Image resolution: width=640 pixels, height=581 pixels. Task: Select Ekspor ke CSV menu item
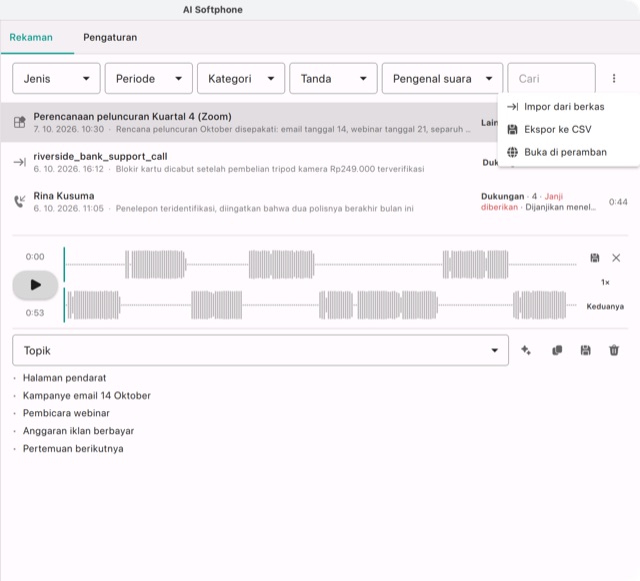pyautogui.click(x=569, y=129)
